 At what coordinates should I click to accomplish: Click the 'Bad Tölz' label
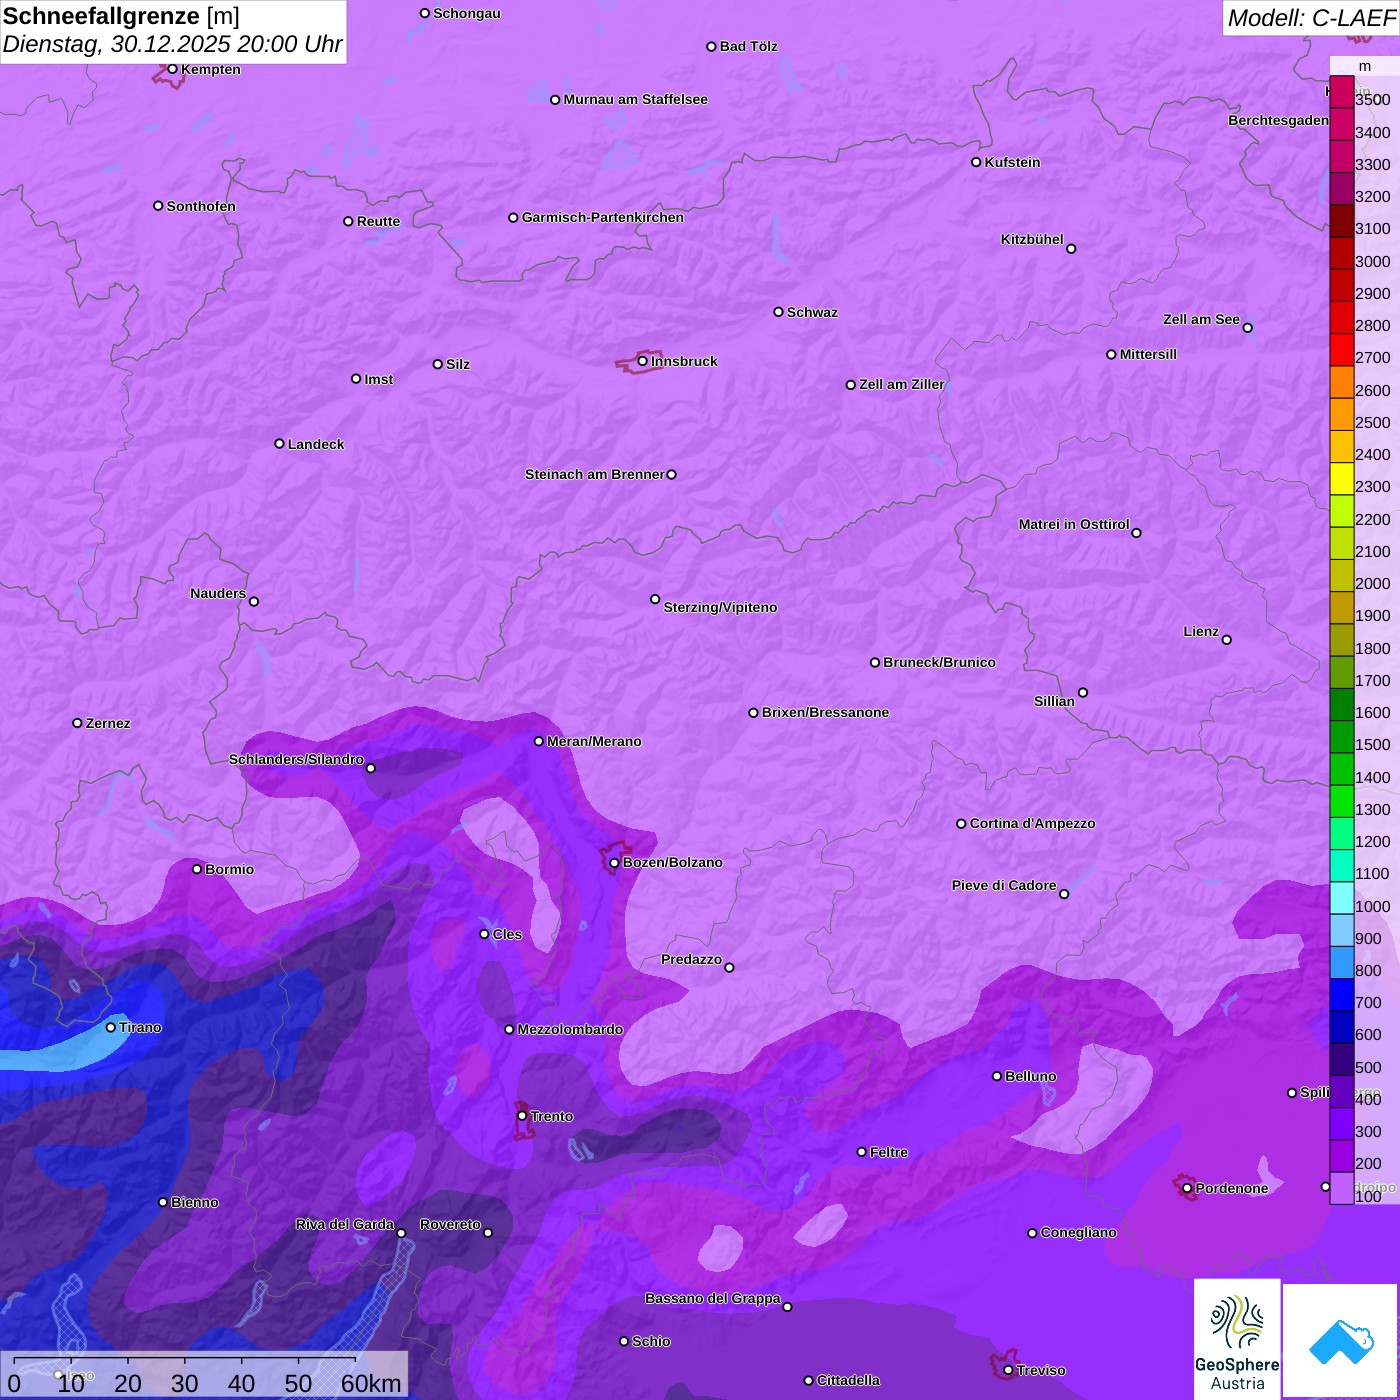coord(749,46)
